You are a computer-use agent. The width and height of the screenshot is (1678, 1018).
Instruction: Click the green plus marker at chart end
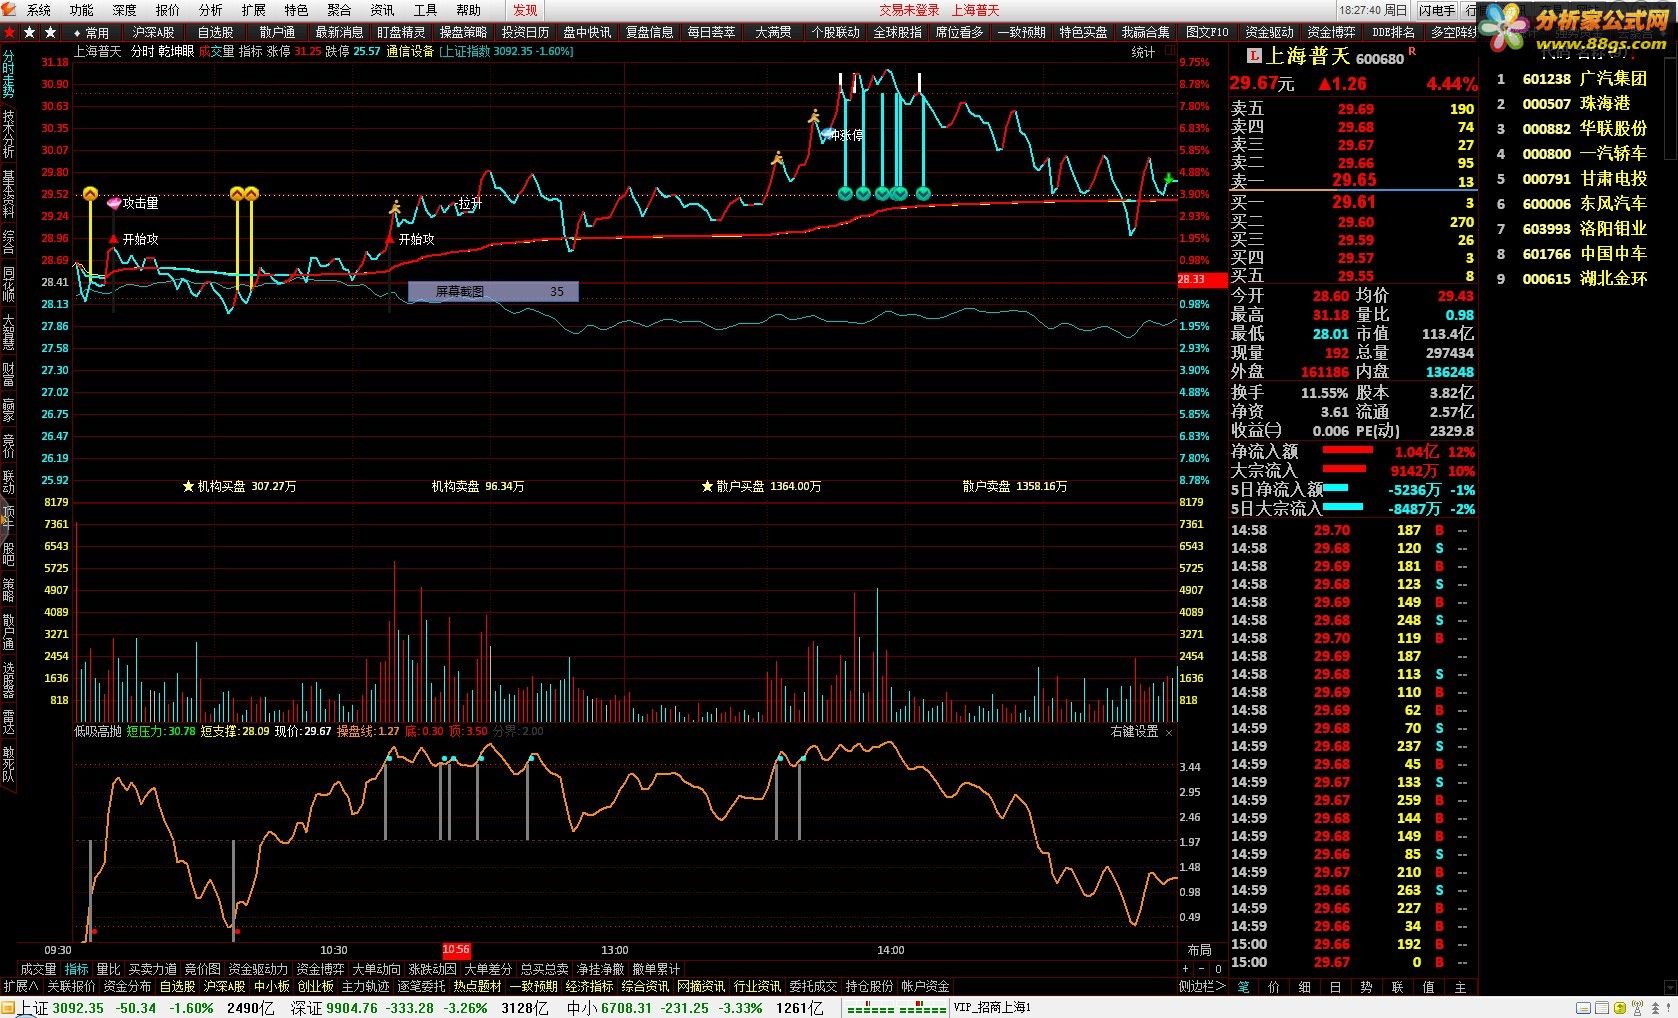[x=1168, y=179]
